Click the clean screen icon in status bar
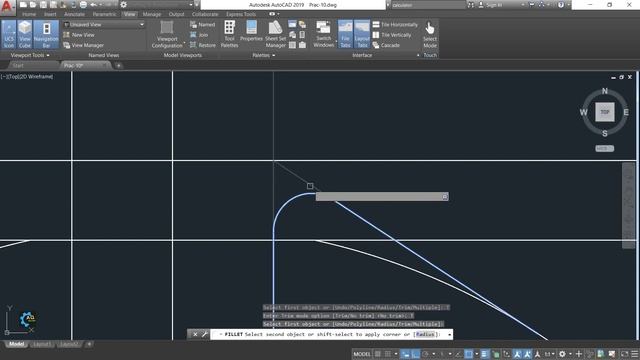The height and width of the screenshot is (360, 640). click(x=624, y=354)
